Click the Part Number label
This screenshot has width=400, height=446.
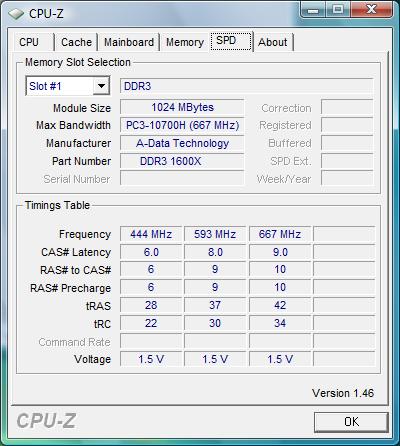pos(82,161)
